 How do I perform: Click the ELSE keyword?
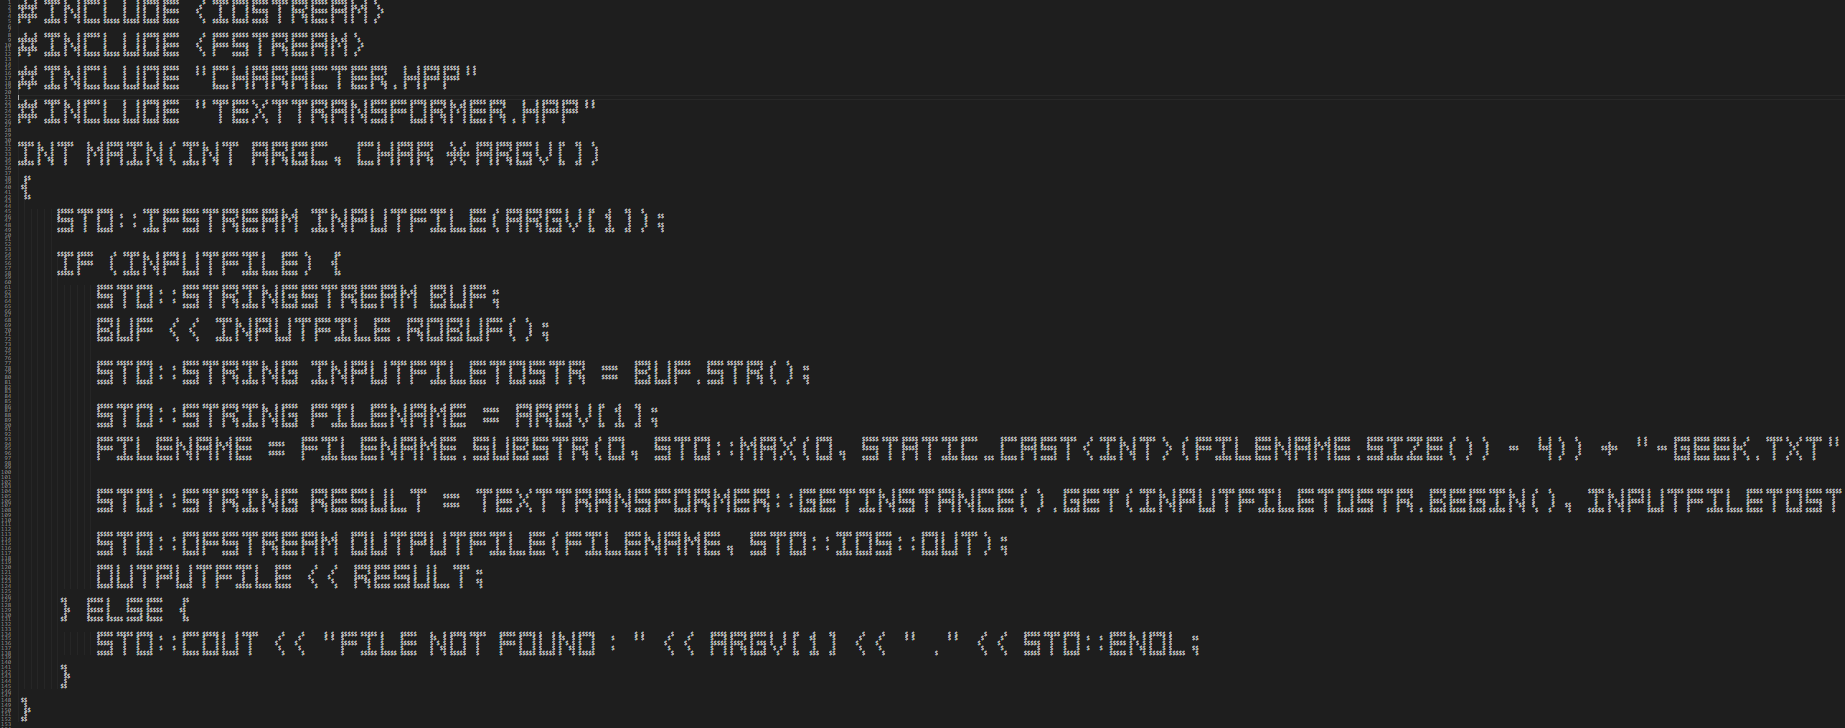(x=125, y=609)
